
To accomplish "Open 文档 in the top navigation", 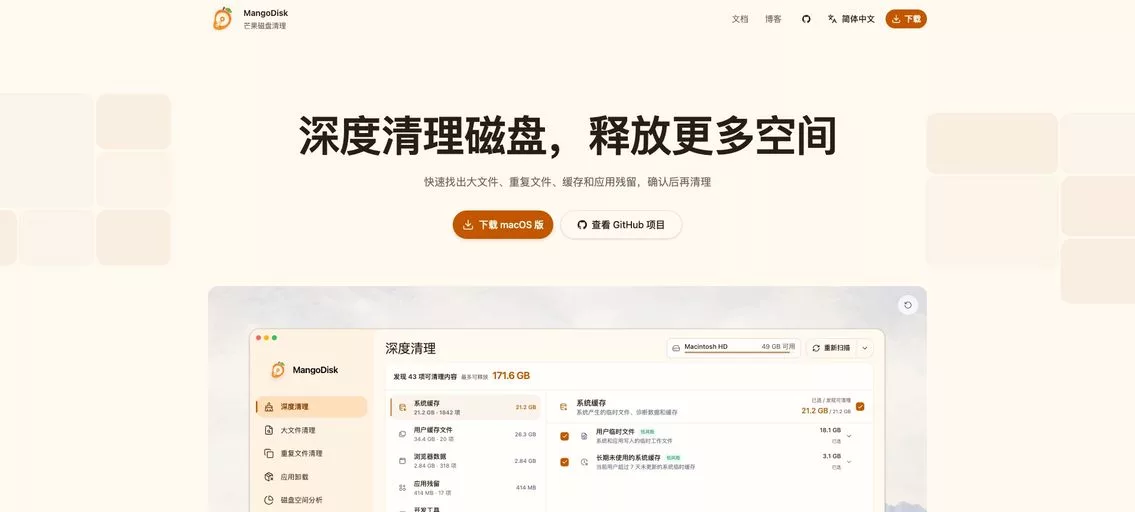I will click(740, 19).
